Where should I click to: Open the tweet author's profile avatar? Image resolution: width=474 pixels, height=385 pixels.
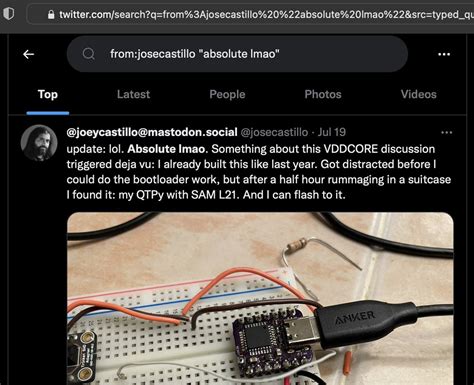pos(39,143)
